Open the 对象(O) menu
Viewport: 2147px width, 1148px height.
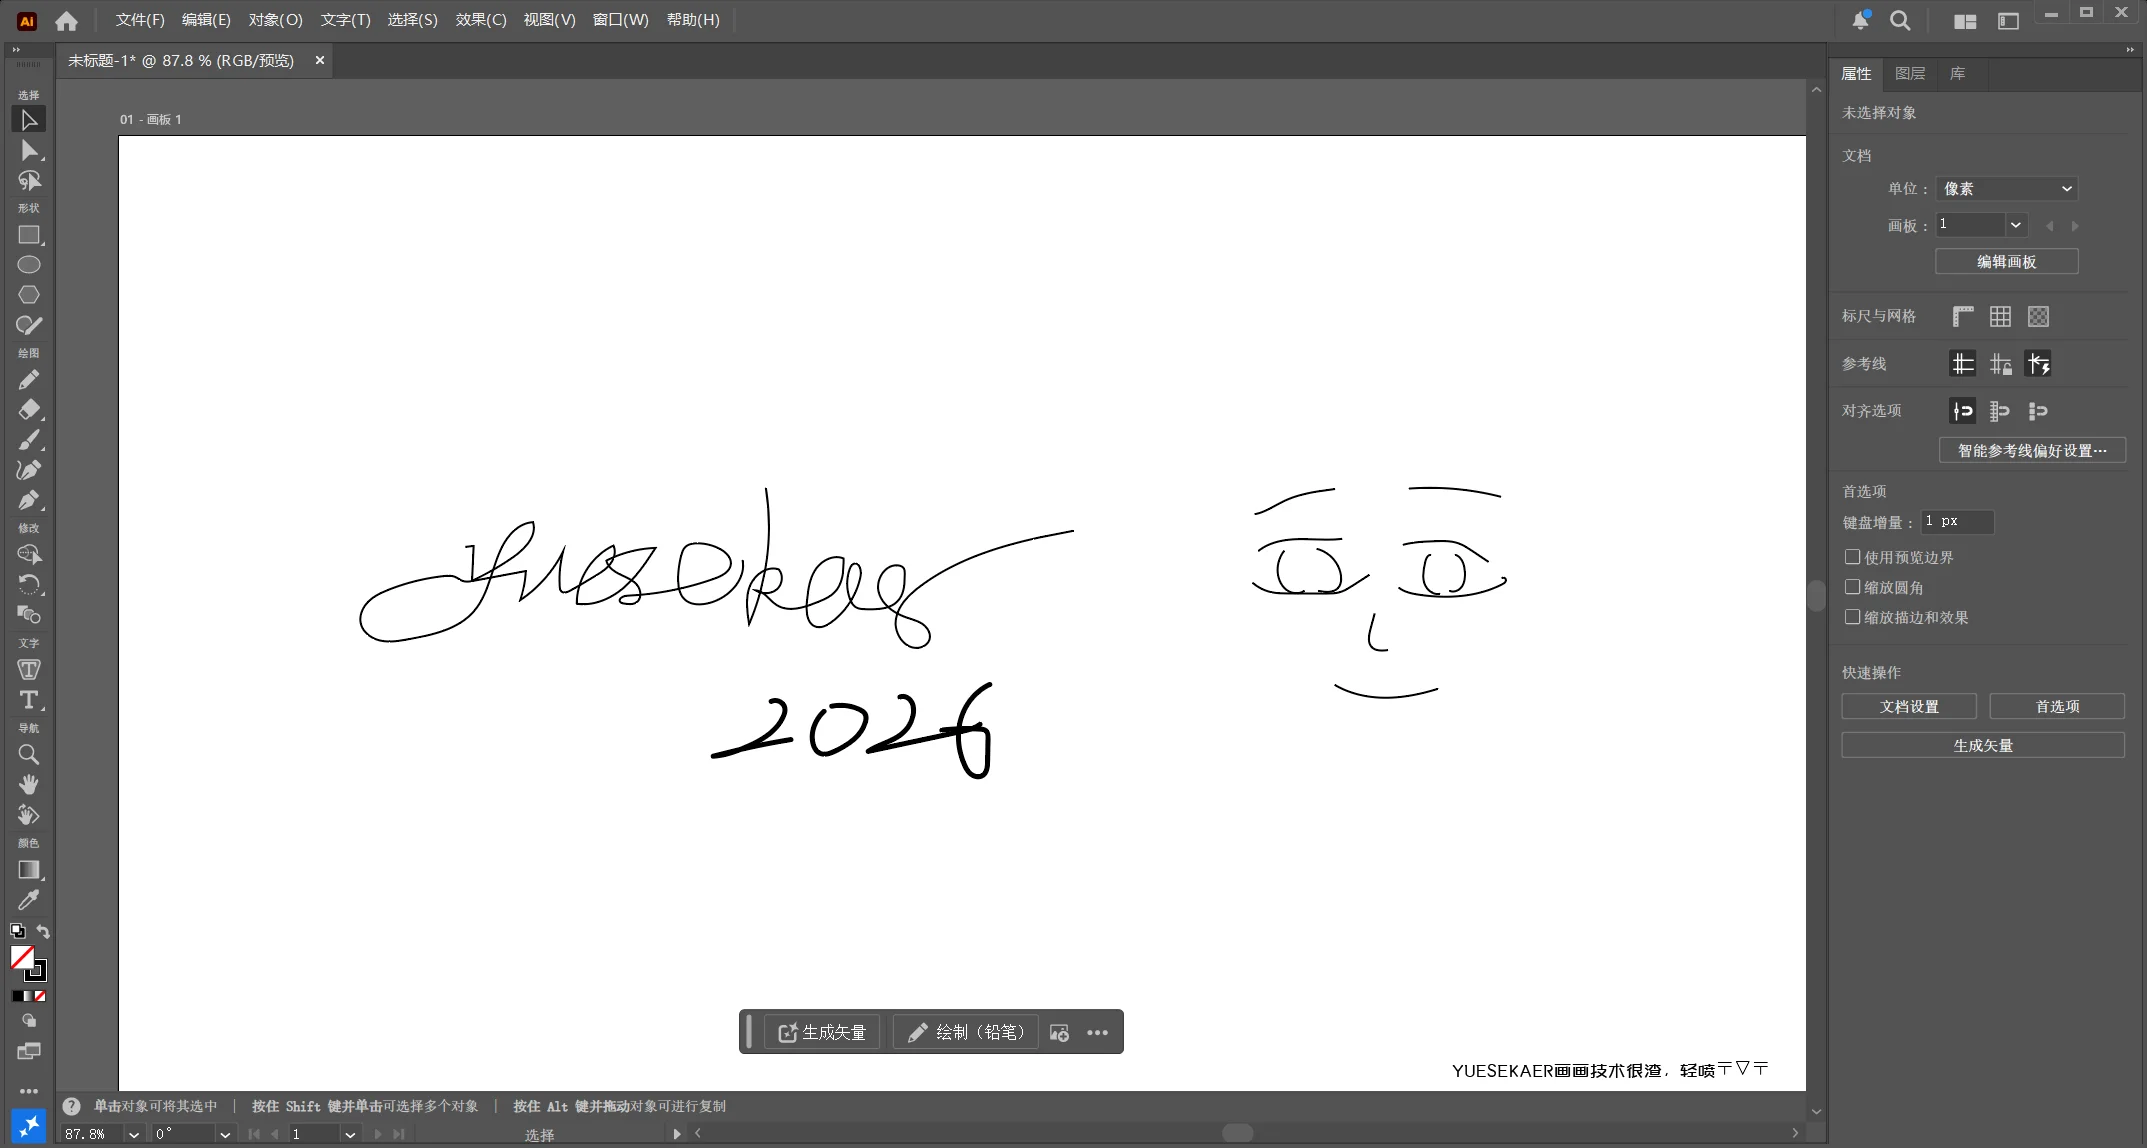click(x=275, y=20)
